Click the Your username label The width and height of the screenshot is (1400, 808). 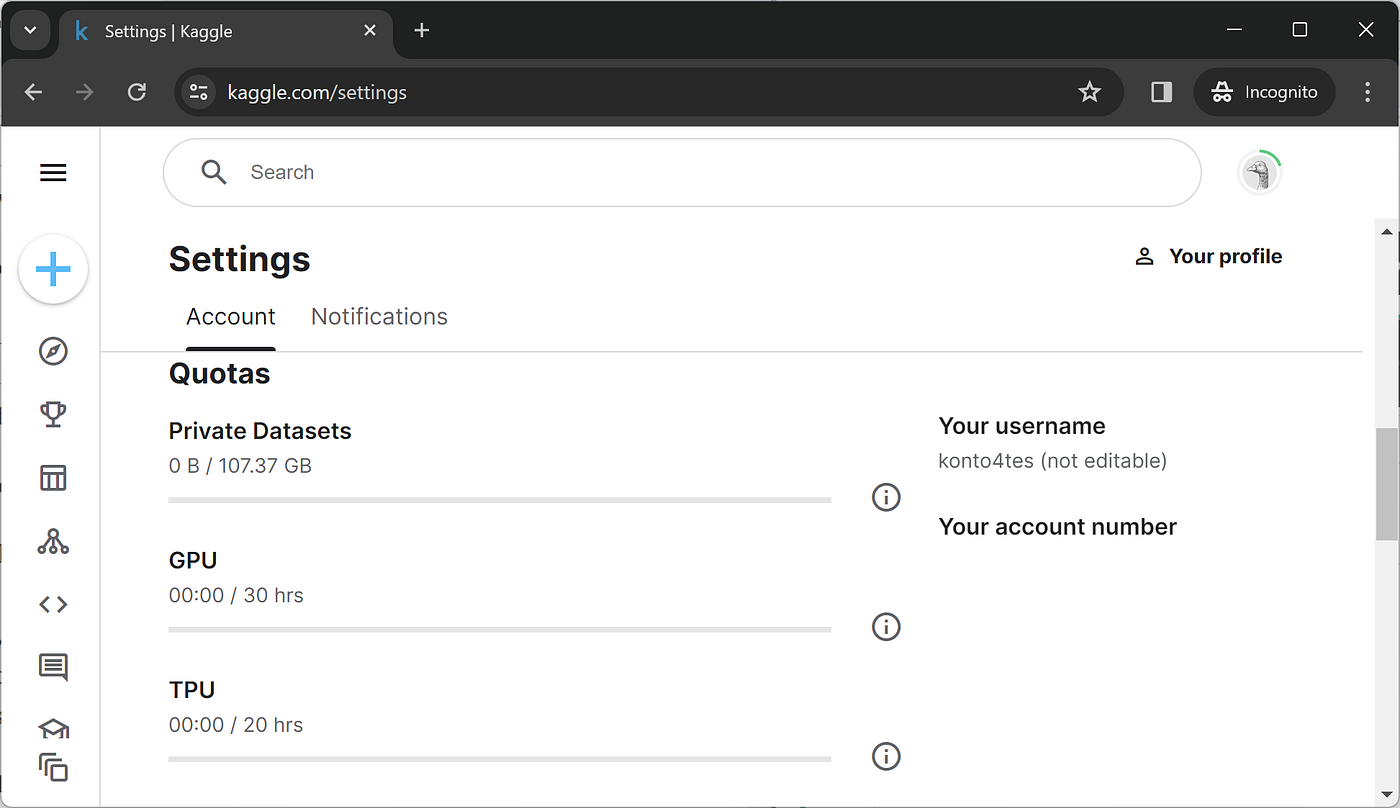click(1022, 426)
